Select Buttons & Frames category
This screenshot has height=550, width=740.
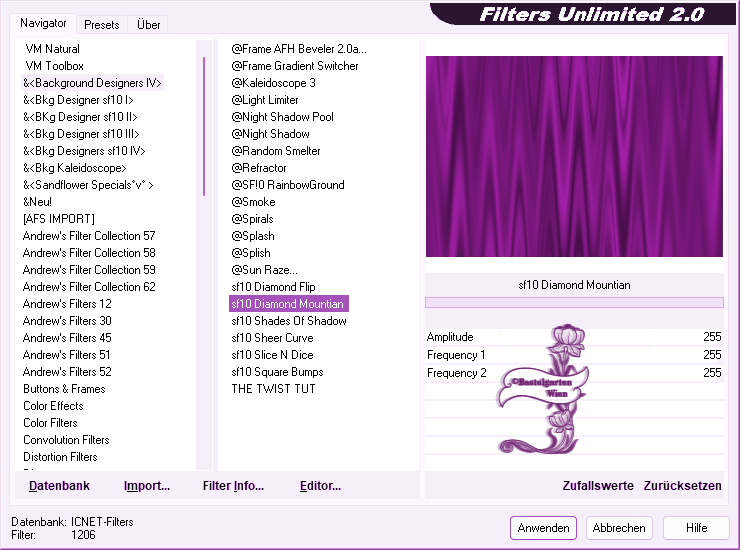(x=64, y=389)
